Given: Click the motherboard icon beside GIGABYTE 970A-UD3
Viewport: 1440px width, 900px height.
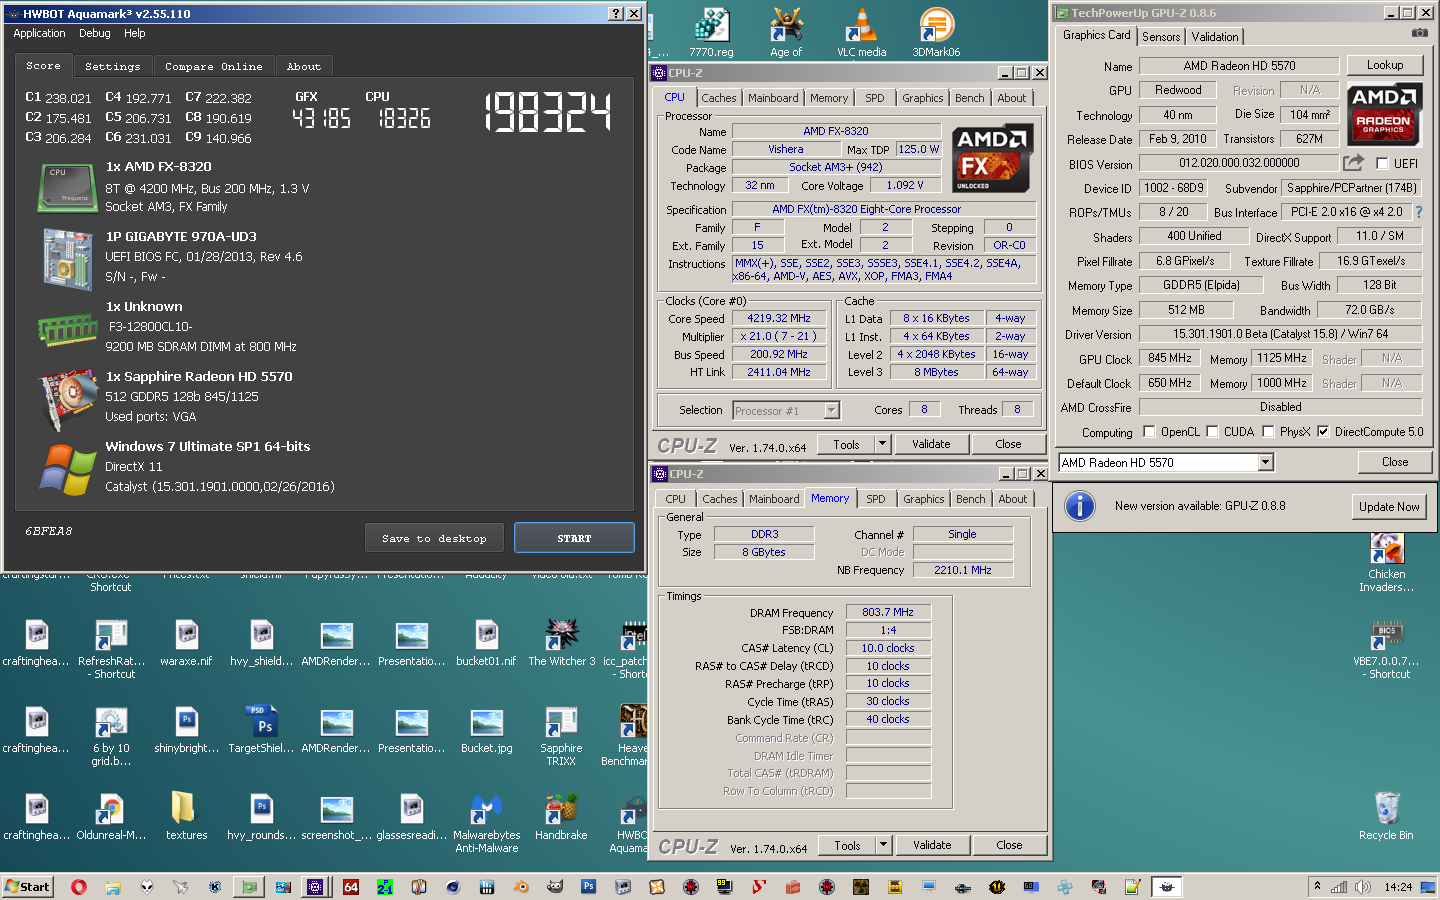Looking at the screenshot, I should click(68, 259).
